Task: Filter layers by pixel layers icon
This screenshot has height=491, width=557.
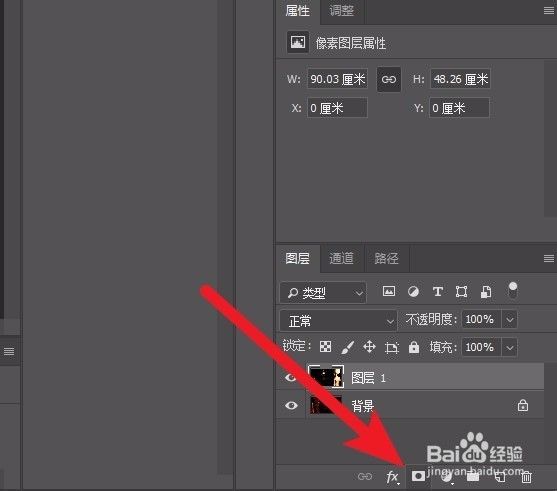Action: [389, 292]
